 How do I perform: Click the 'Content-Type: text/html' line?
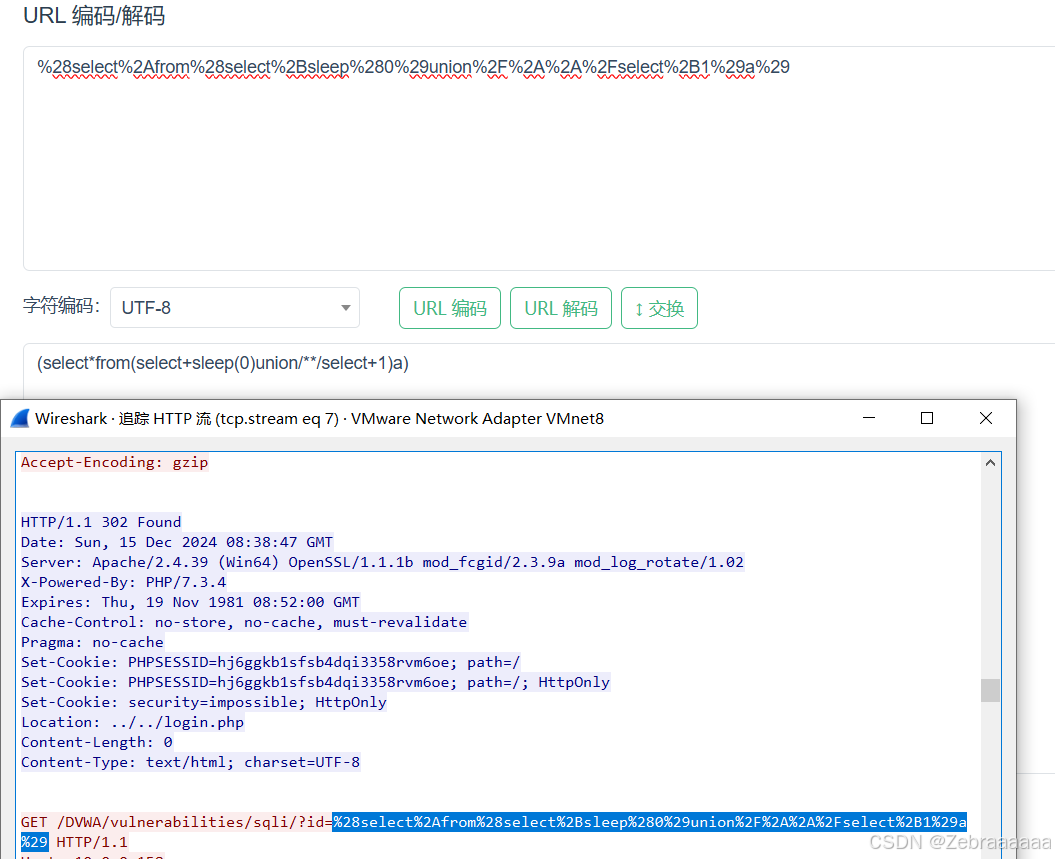pyautogui.click(x=190, y=762)
